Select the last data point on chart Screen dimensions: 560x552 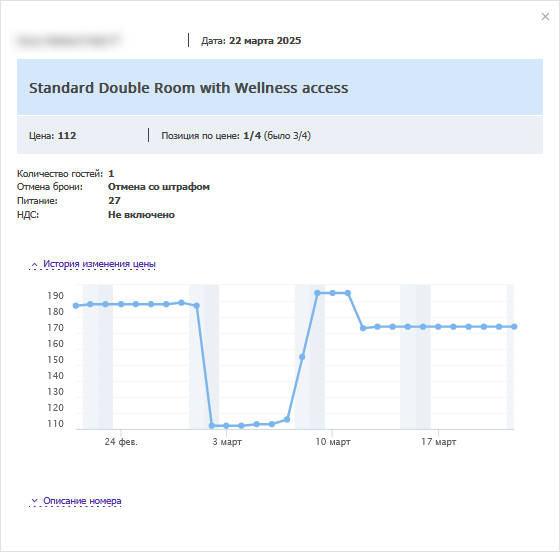tap(514, 327)
